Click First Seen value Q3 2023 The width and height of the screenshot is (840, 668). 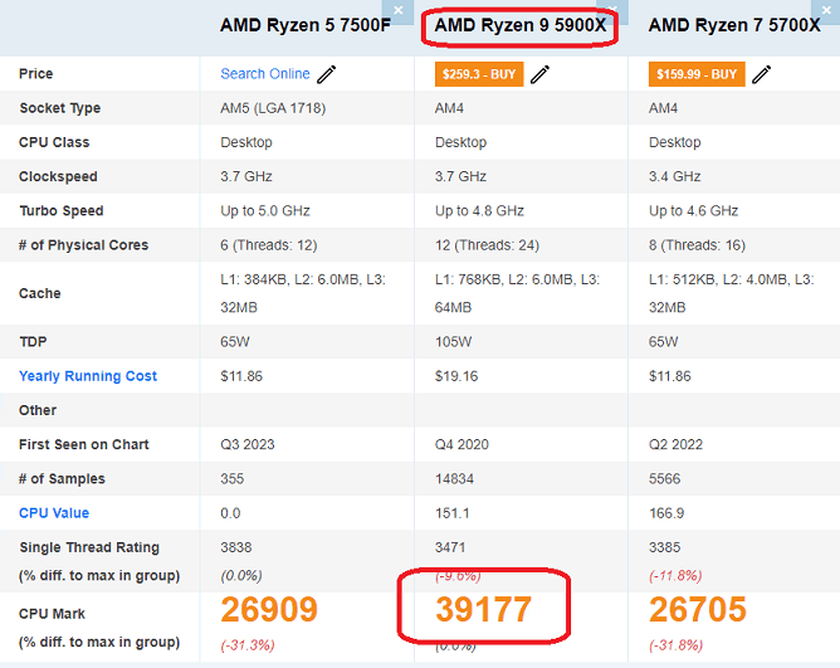pyautogui.click(x=248, y=445)
